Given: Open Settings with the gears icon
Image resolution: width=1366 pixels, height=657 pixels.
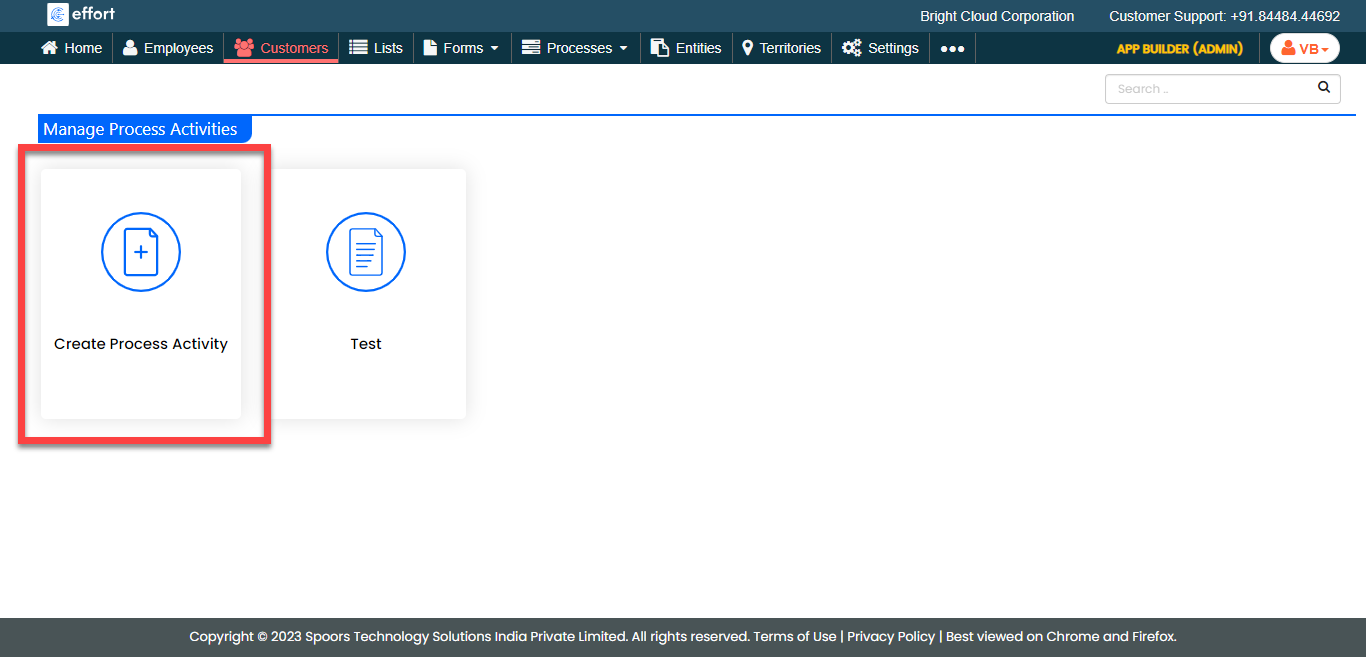Looking at the screenshot, I should click(x=851, y=48).
